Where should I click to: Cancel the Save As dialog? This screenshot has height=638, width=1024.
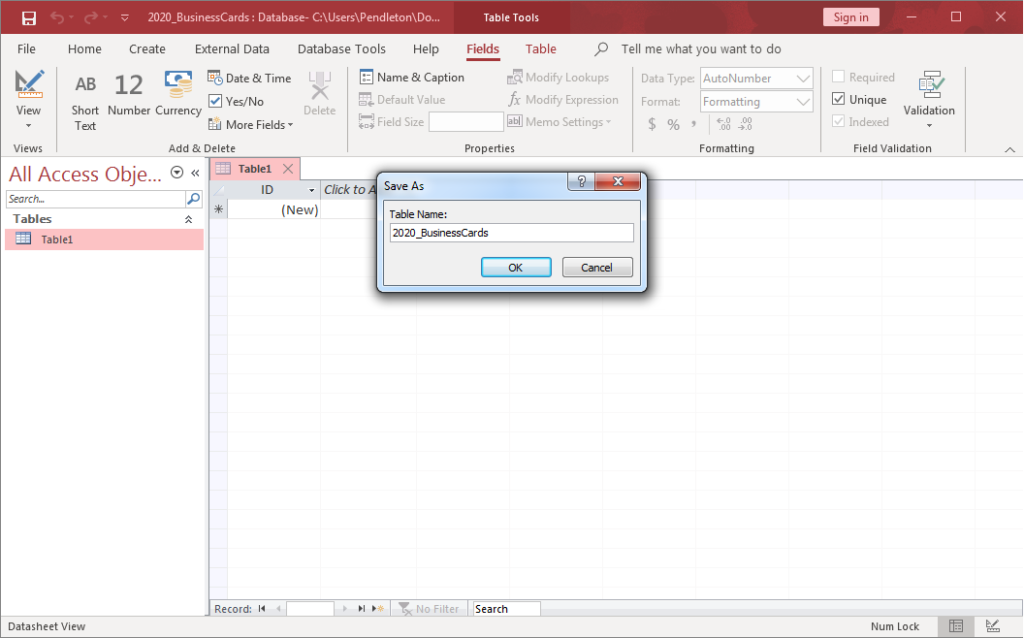tap(597, 267)
